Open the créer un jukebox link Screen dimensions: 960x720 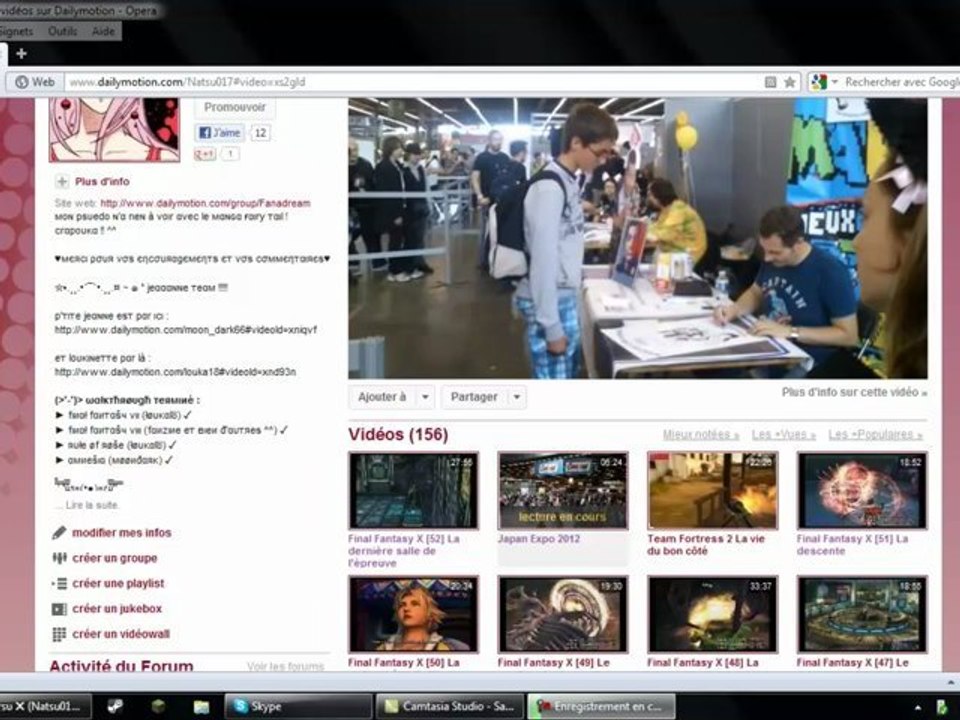pos(117,609)
